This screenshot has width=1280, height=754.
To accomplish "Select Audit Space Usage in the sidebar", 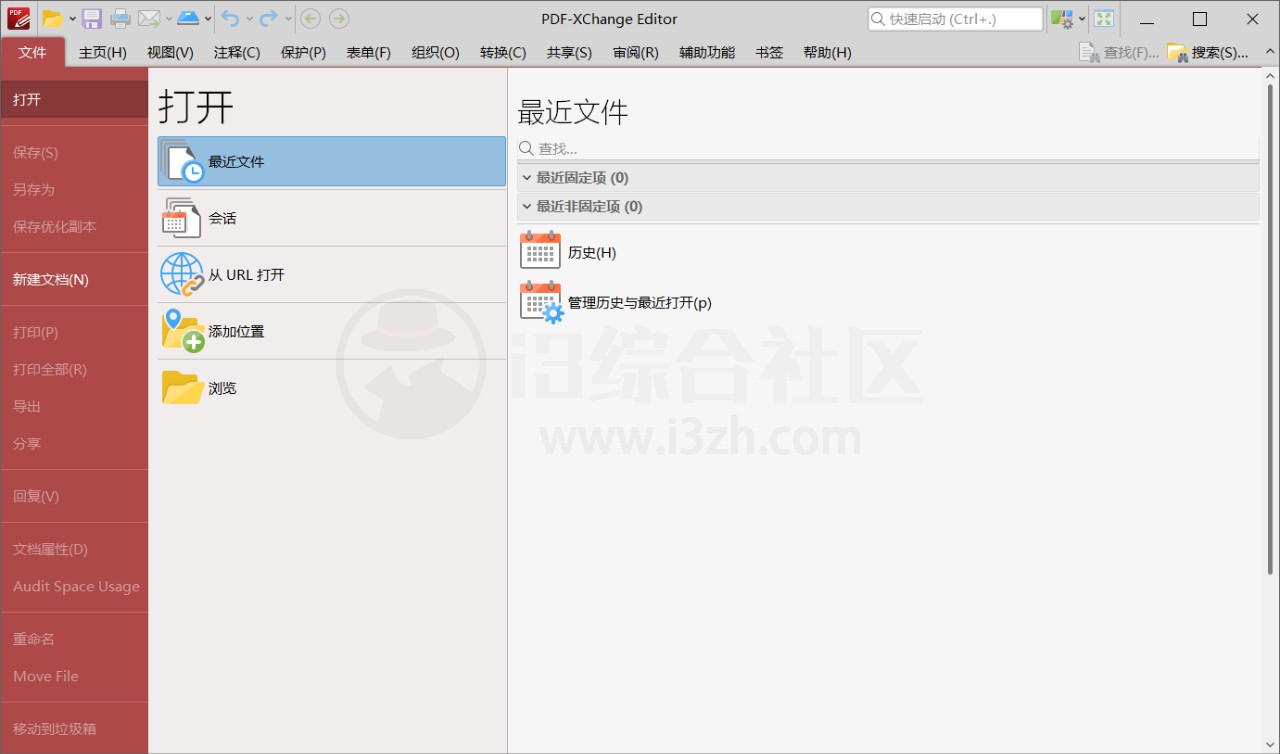I will click(74, 586).
